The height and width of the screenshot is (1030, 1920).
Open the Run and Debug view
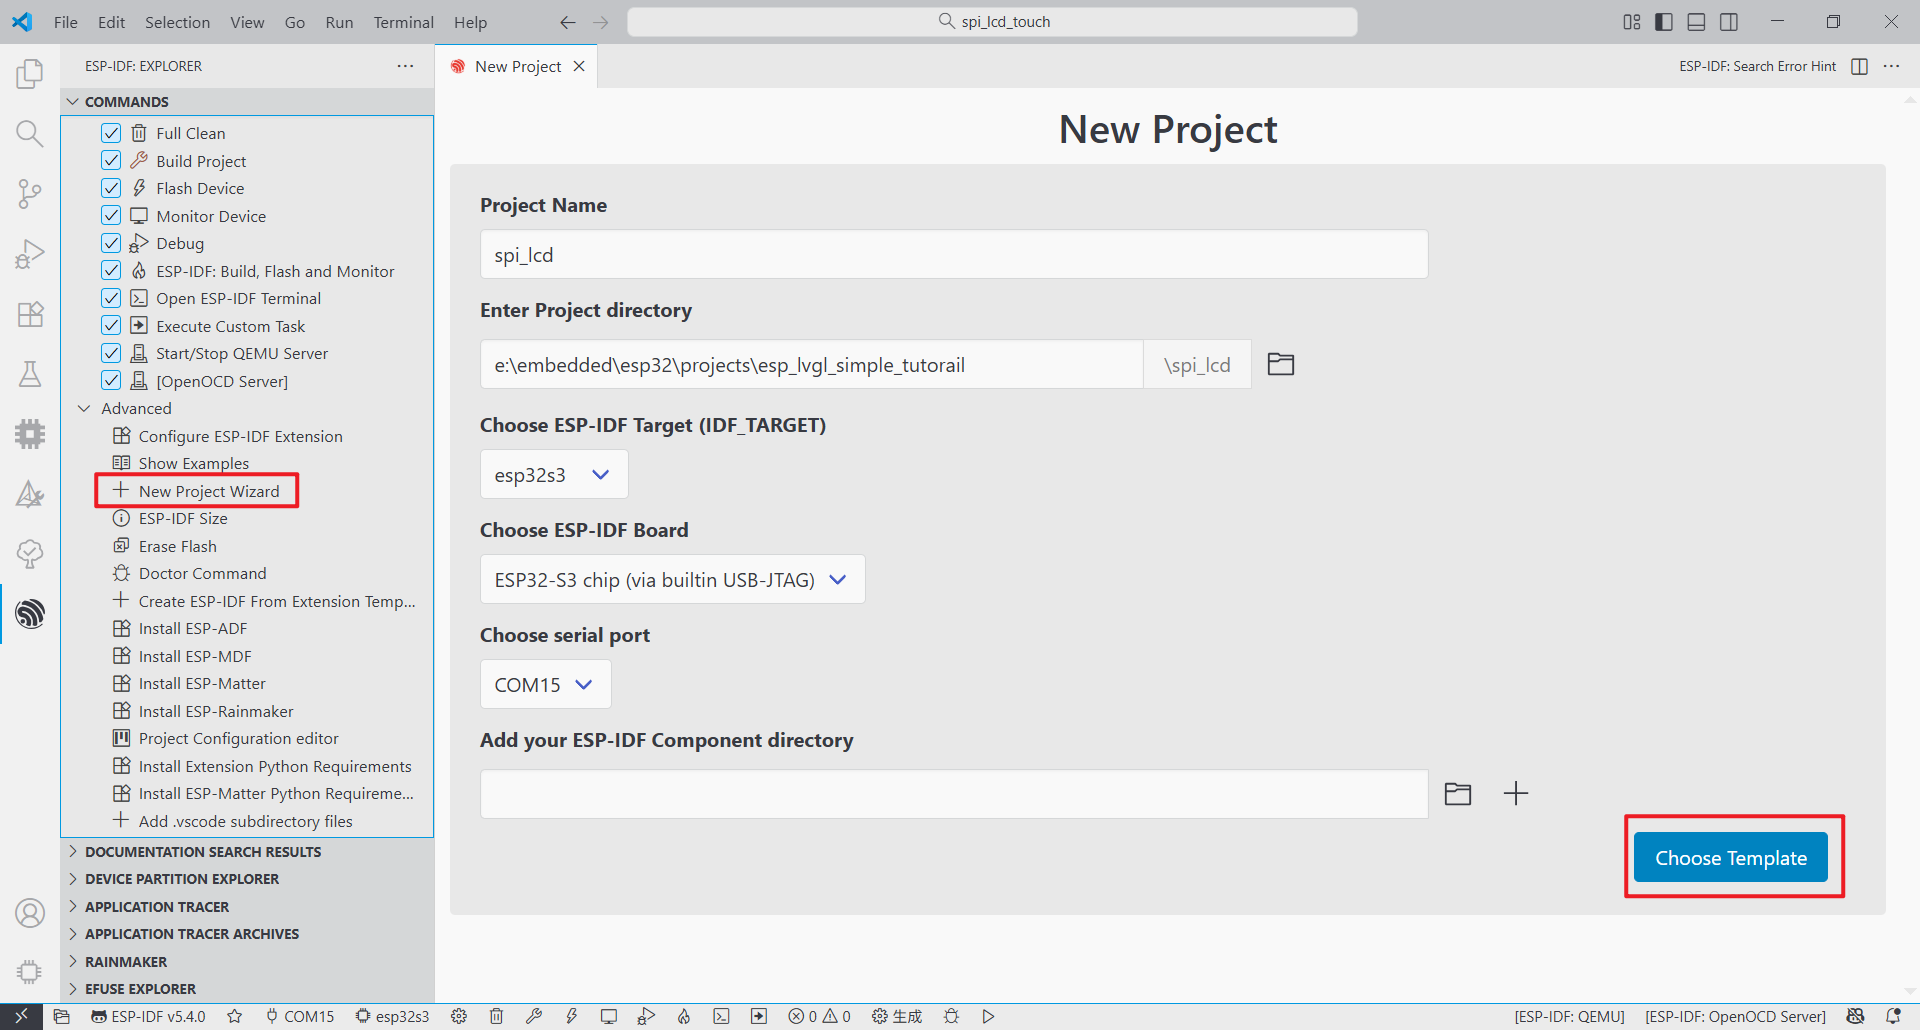tap(30, 253)
